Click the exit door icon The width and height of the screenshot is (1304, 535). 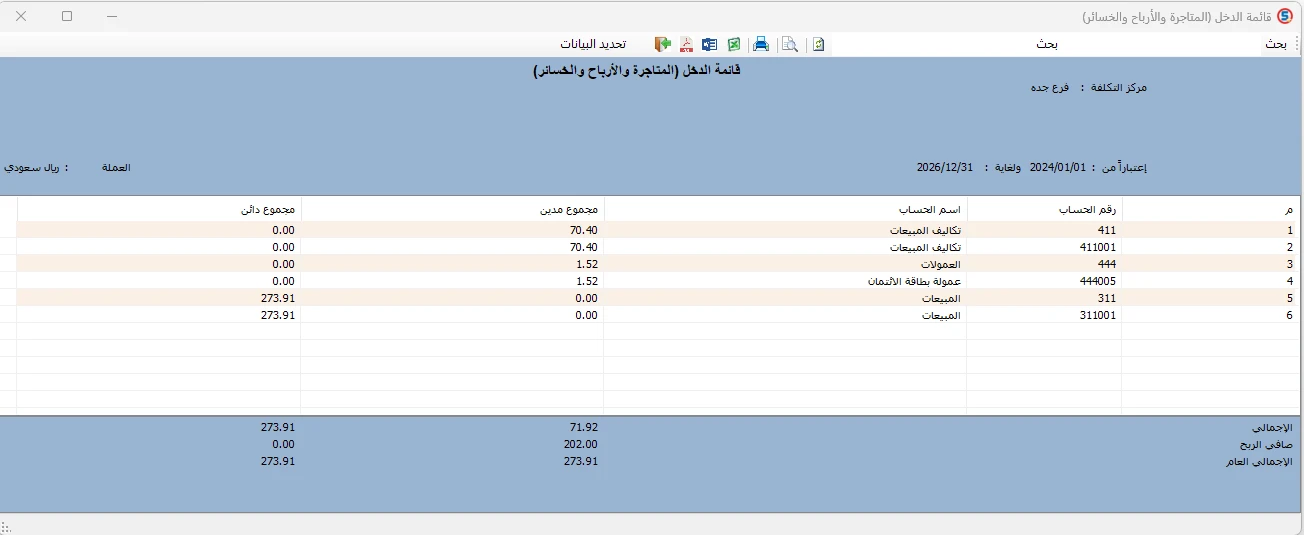pyautogui.click(x=662, y=44)
